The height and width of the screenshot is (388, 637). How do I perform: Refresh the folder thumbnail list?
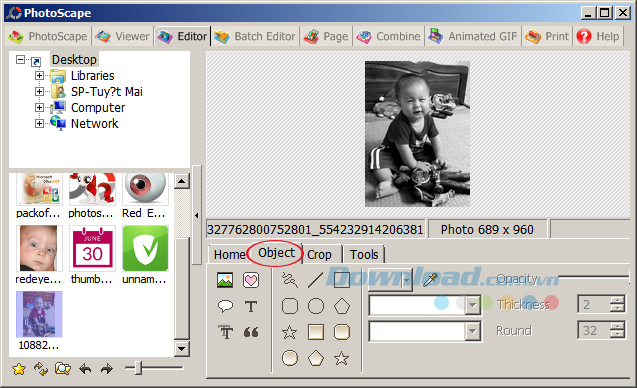coord(41,368)
